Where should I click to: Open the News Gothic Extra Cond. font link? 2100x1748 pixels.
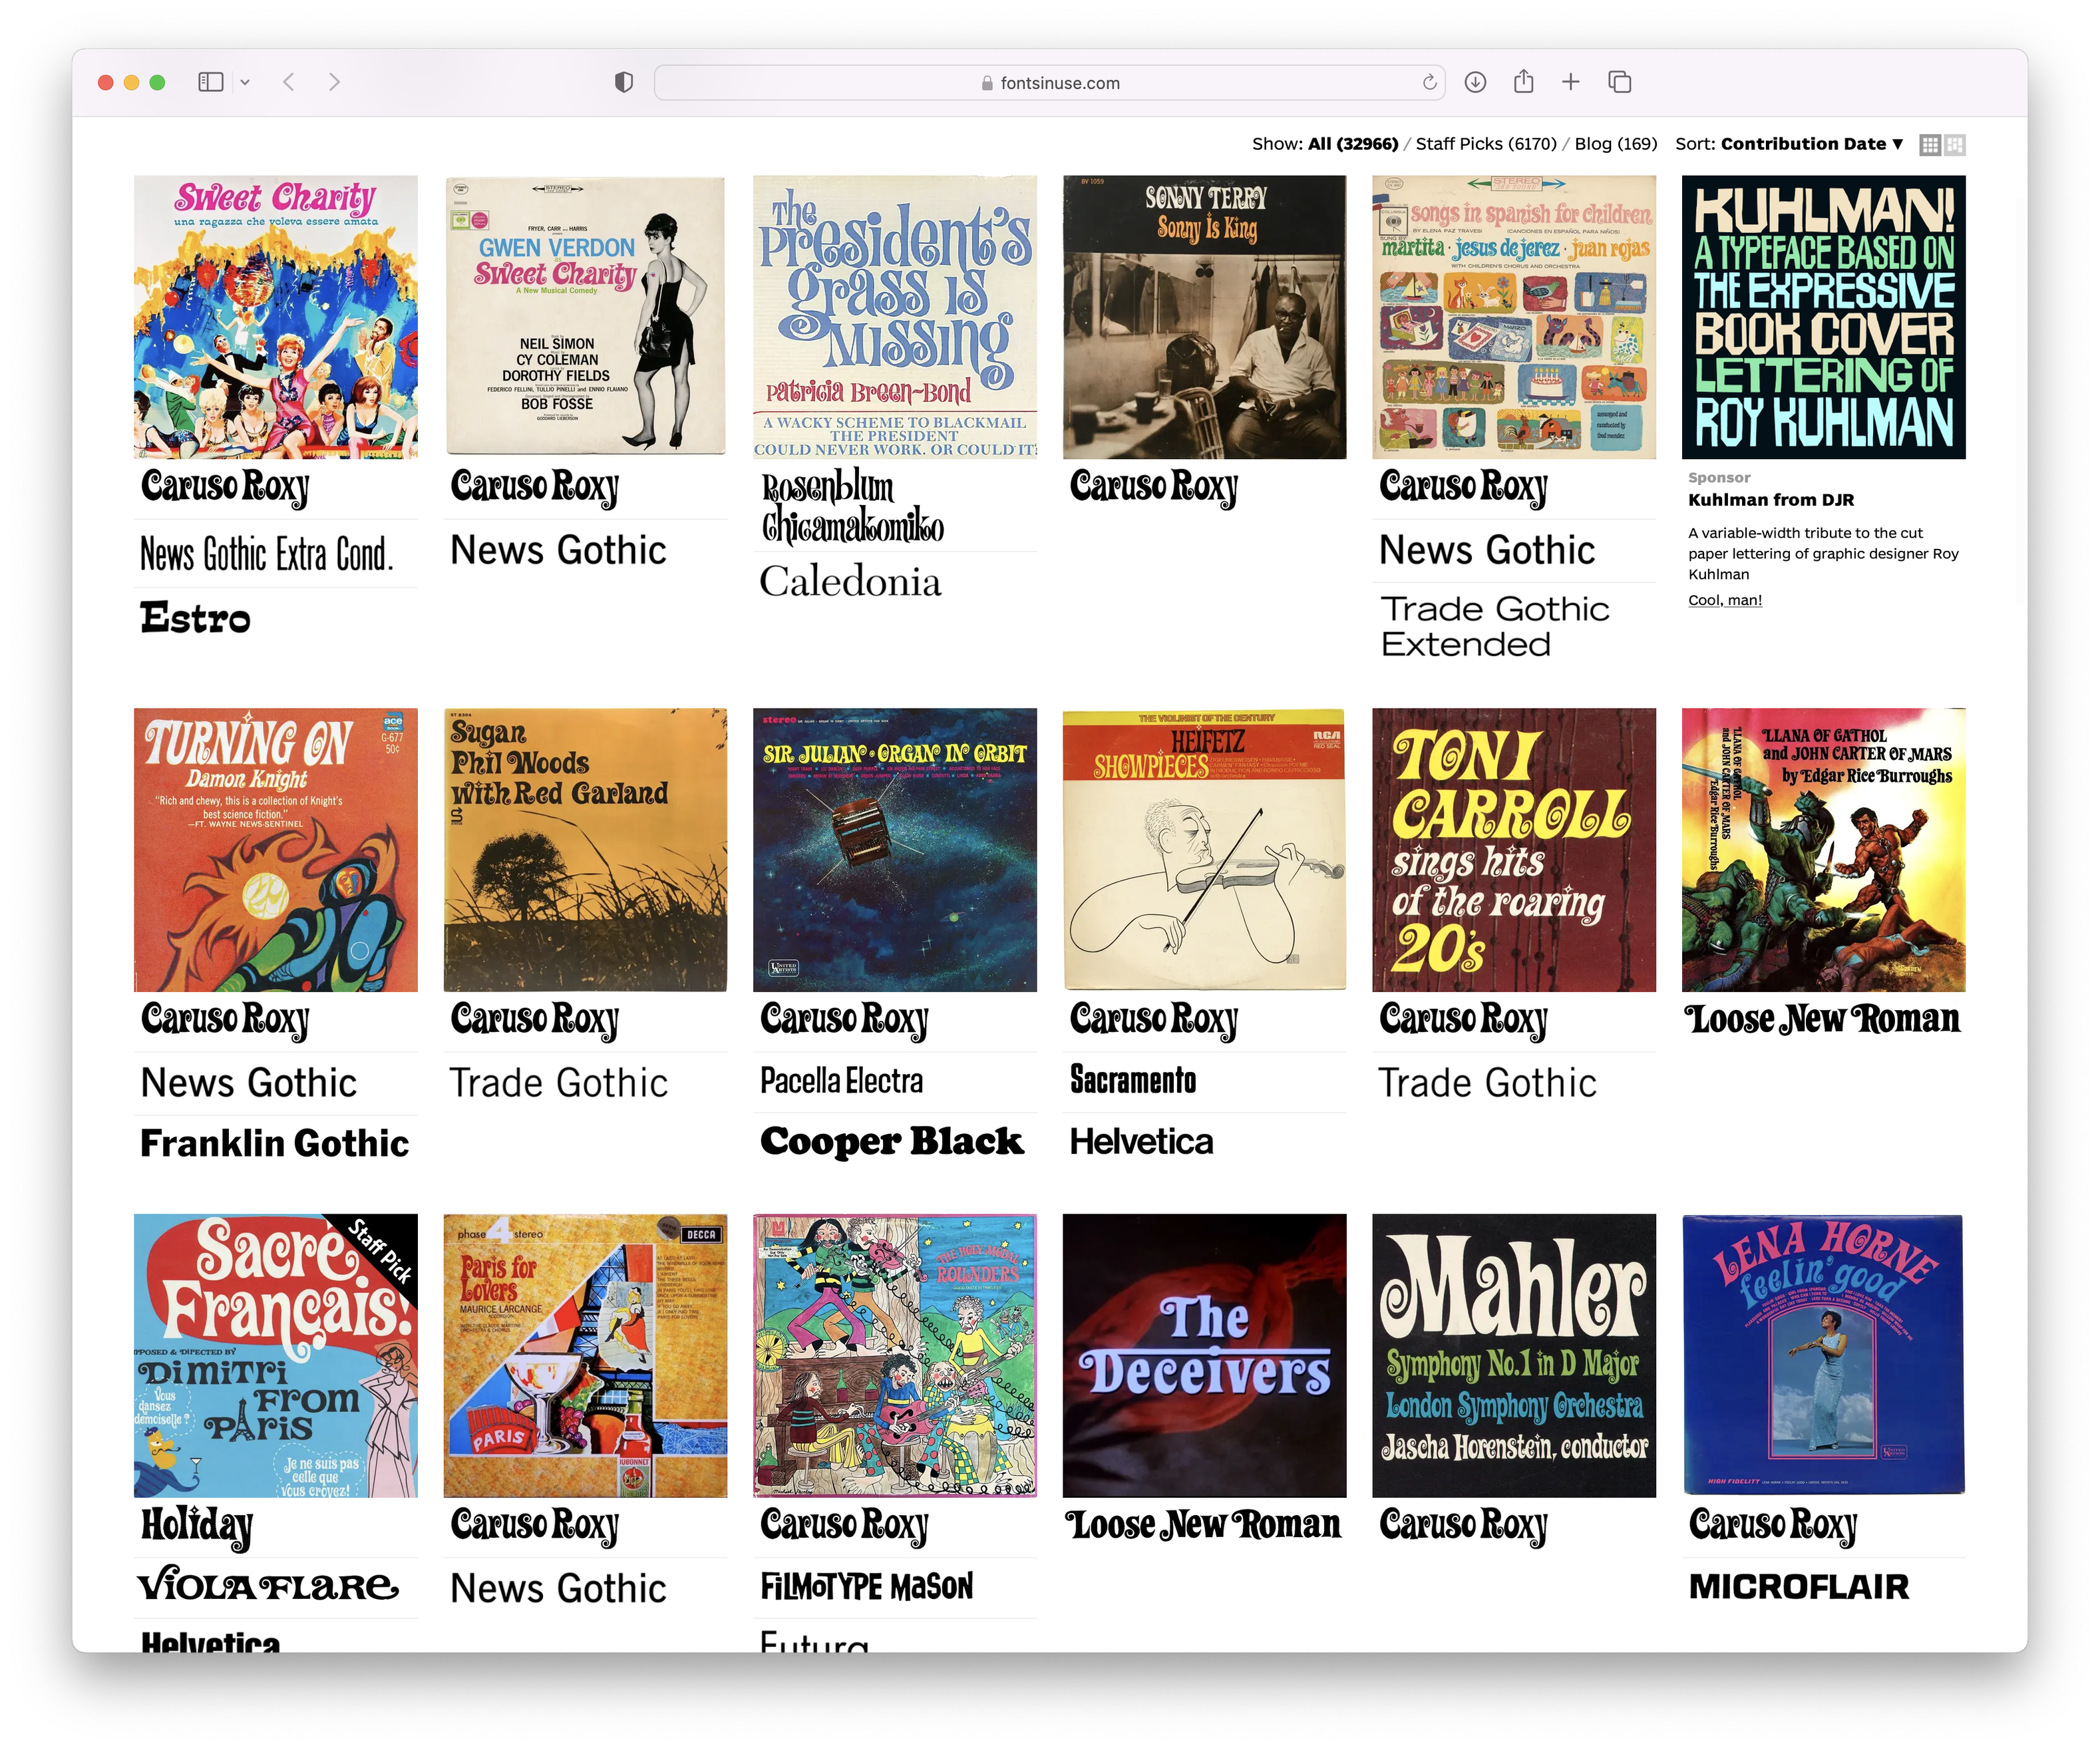pyautogui.click(x=267, y=554)
